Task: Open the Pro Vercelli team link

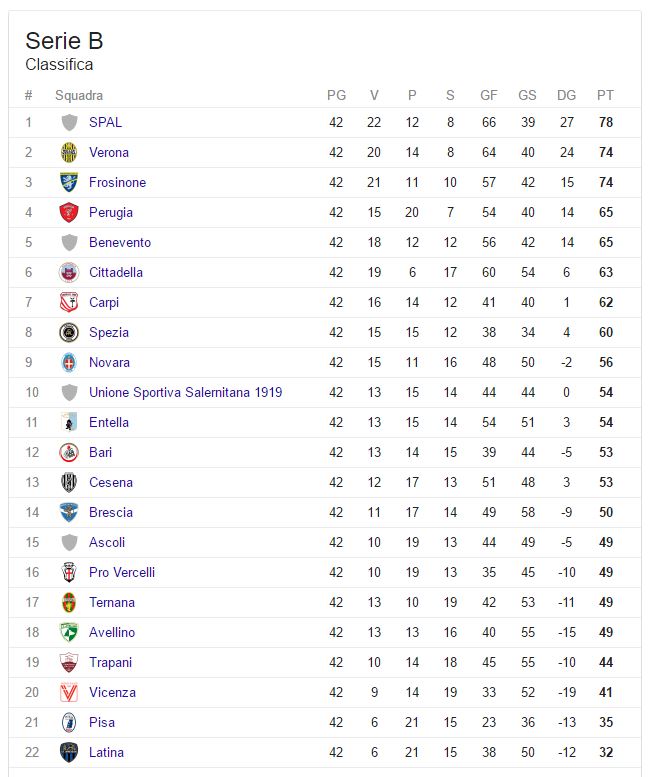Action: (122, 572)
